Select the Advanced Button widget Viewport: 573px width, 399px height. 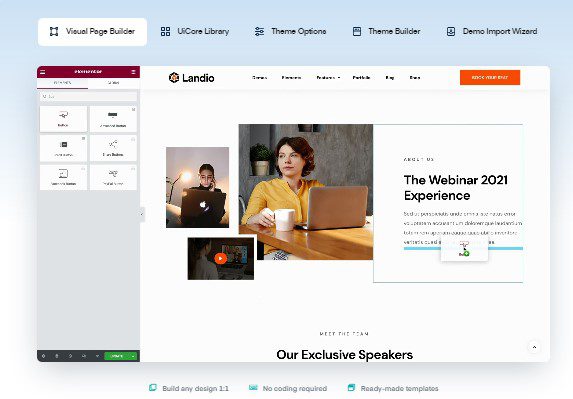click(113, 119)
